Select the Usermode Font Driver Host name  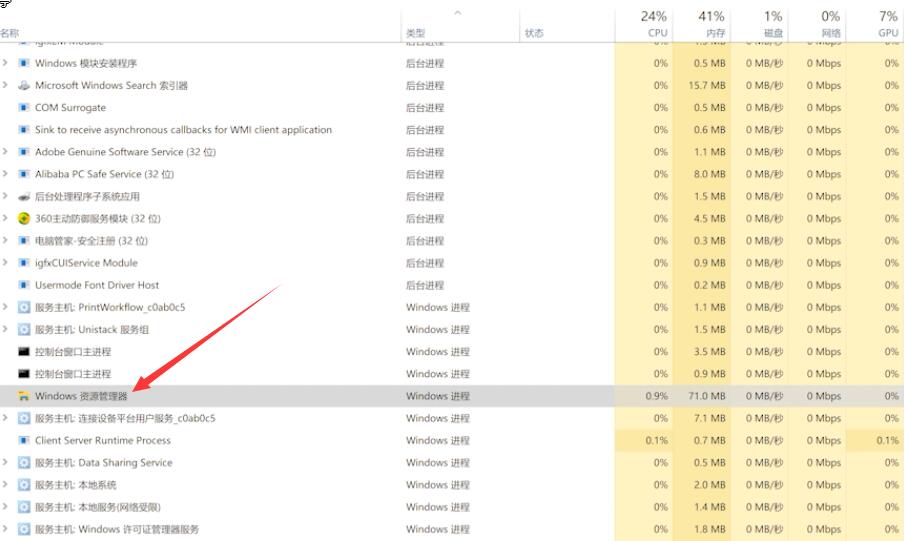point(97,285)
